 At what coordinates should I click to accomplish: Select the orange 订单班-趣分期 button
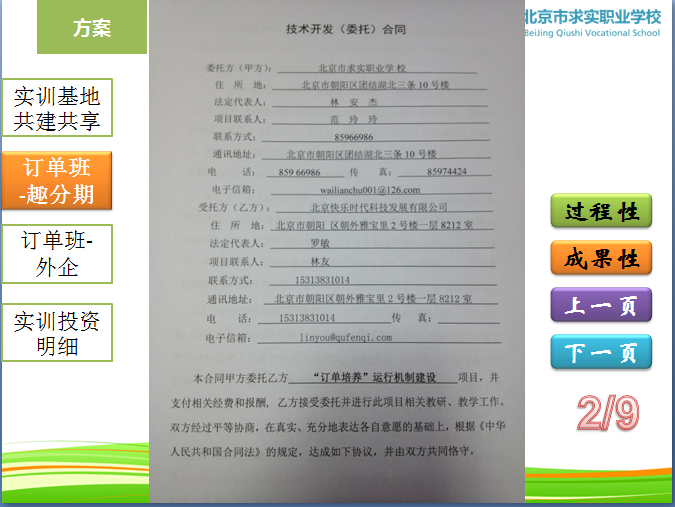click(57, 180)
